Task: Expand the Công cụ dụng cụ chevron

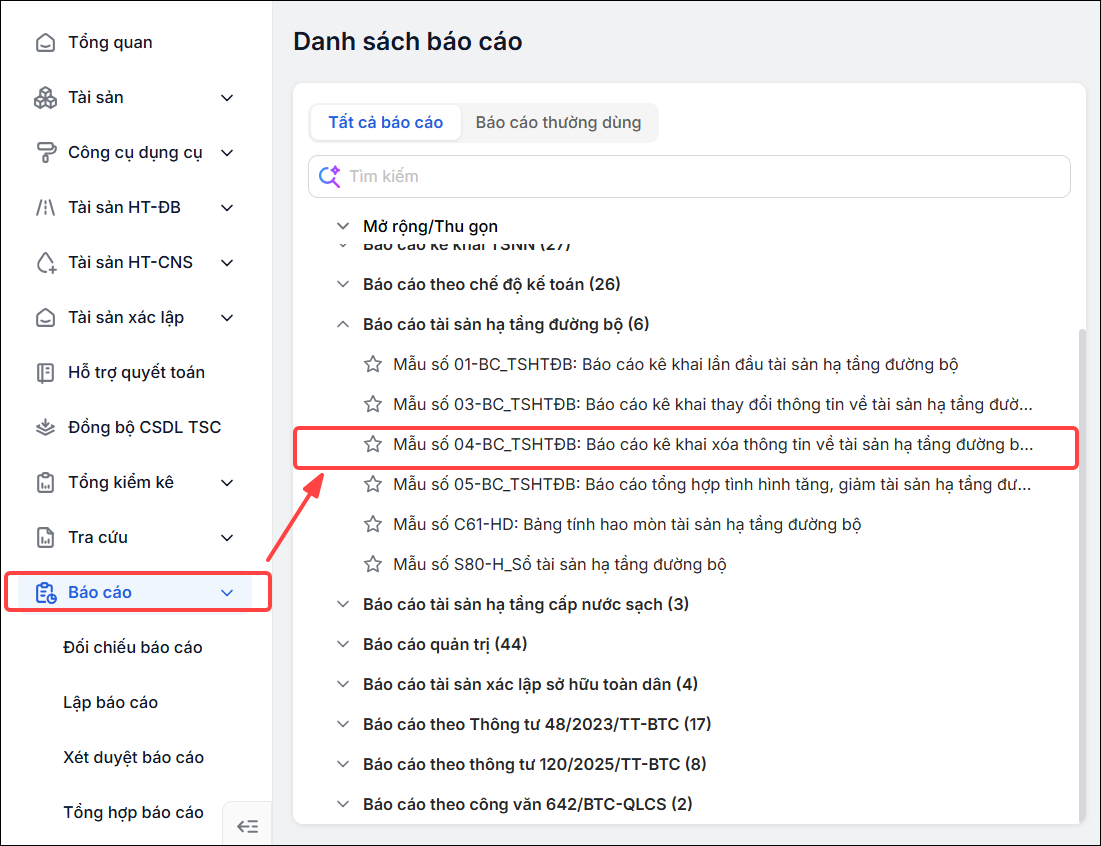Action: 227,152
